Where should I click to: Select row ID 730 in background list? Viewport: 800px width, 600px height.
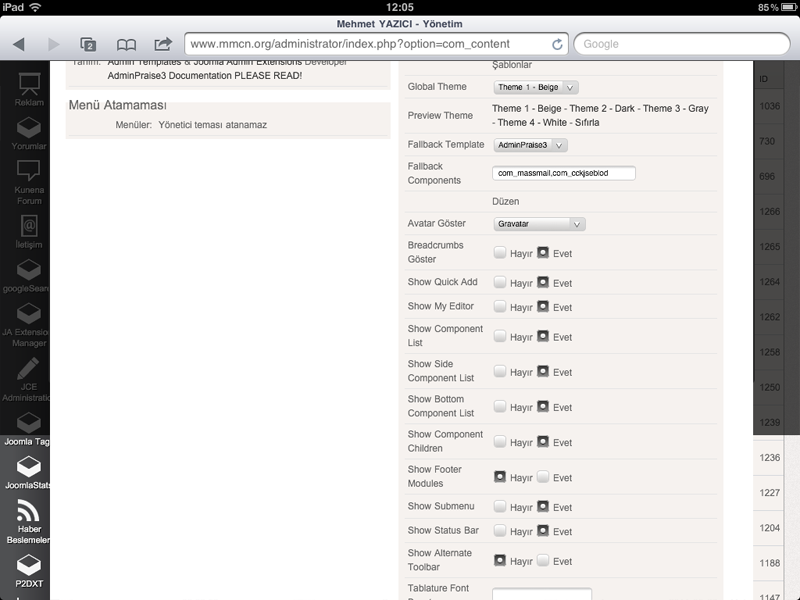click(767, 141)
